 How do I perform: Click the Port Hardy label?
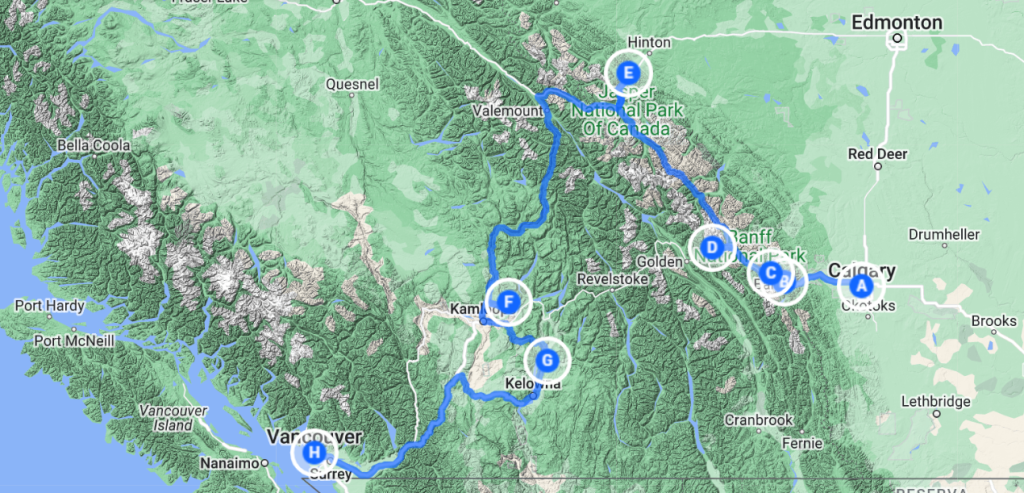[x=50, y=305]
